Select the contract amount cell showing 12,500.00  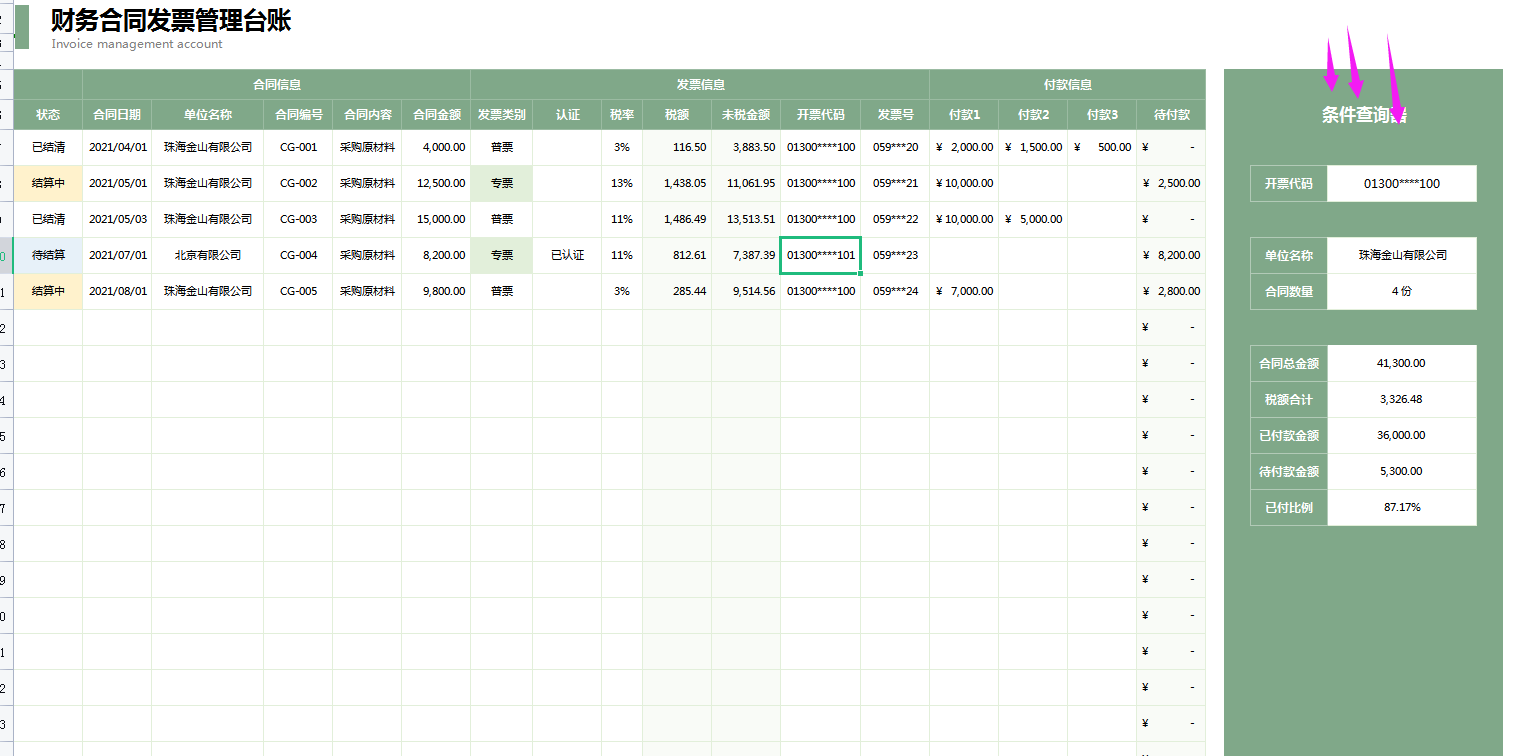click(436, 183)
